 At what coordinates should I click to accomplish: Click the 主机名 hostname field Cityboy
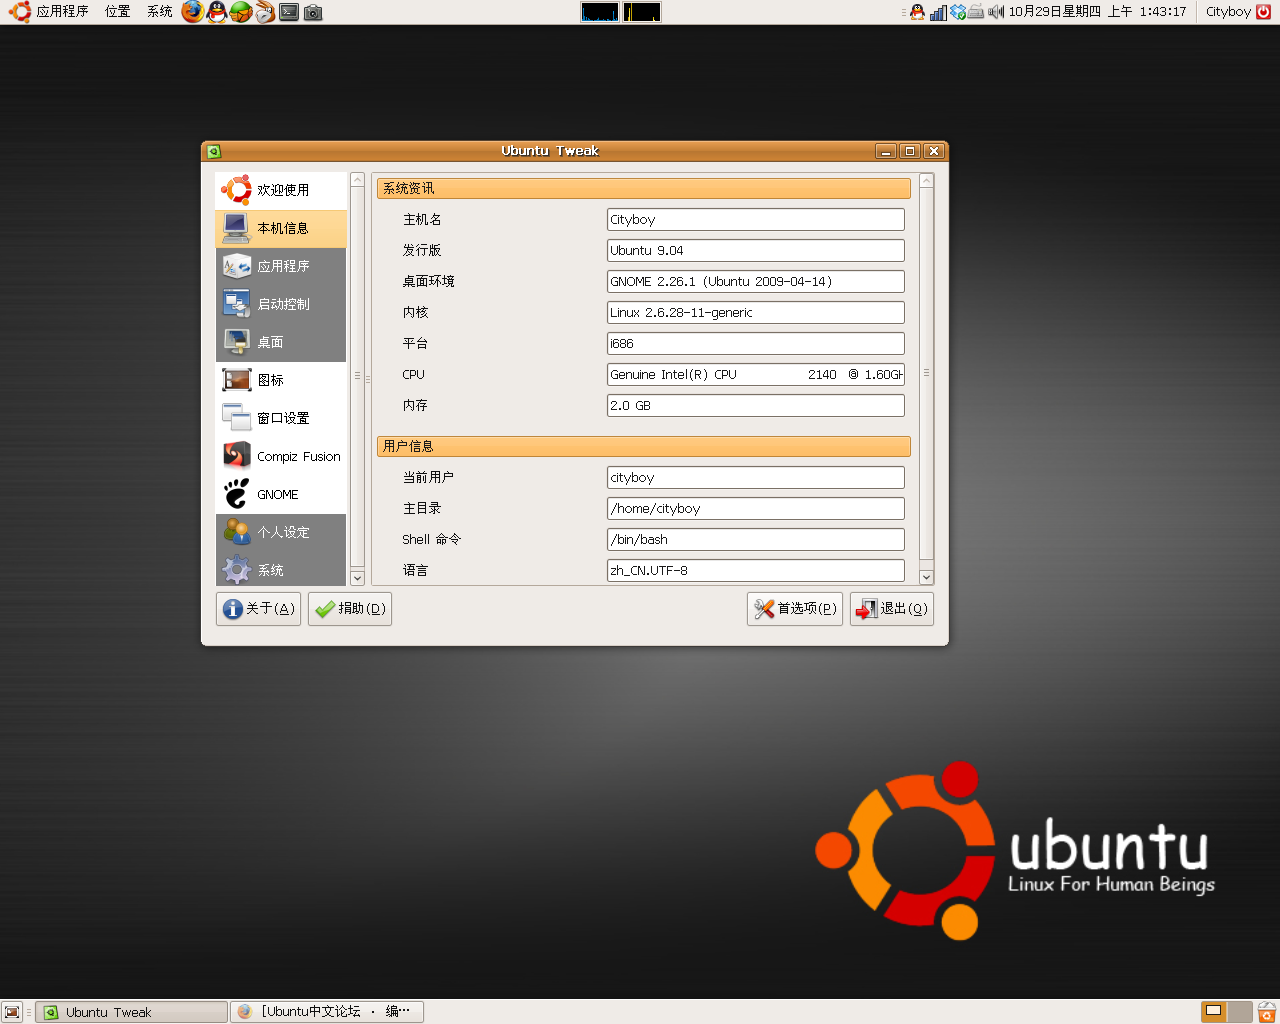click(x=756, y=220)
